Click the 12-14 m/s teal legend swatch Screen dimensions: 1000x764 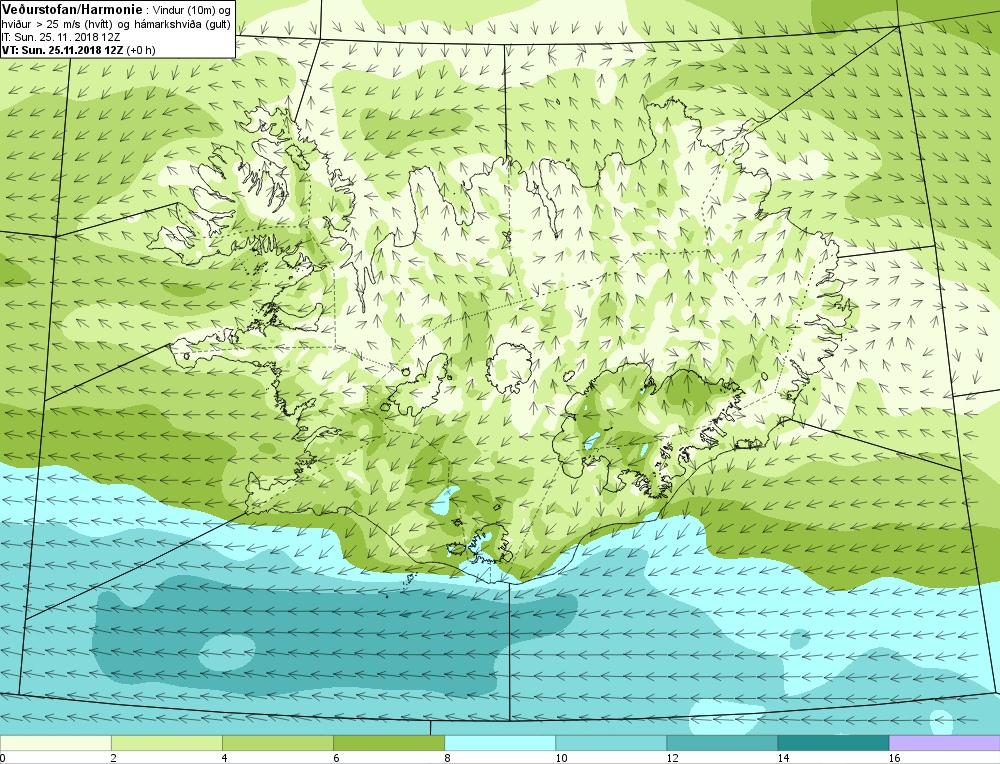[721, 743]
